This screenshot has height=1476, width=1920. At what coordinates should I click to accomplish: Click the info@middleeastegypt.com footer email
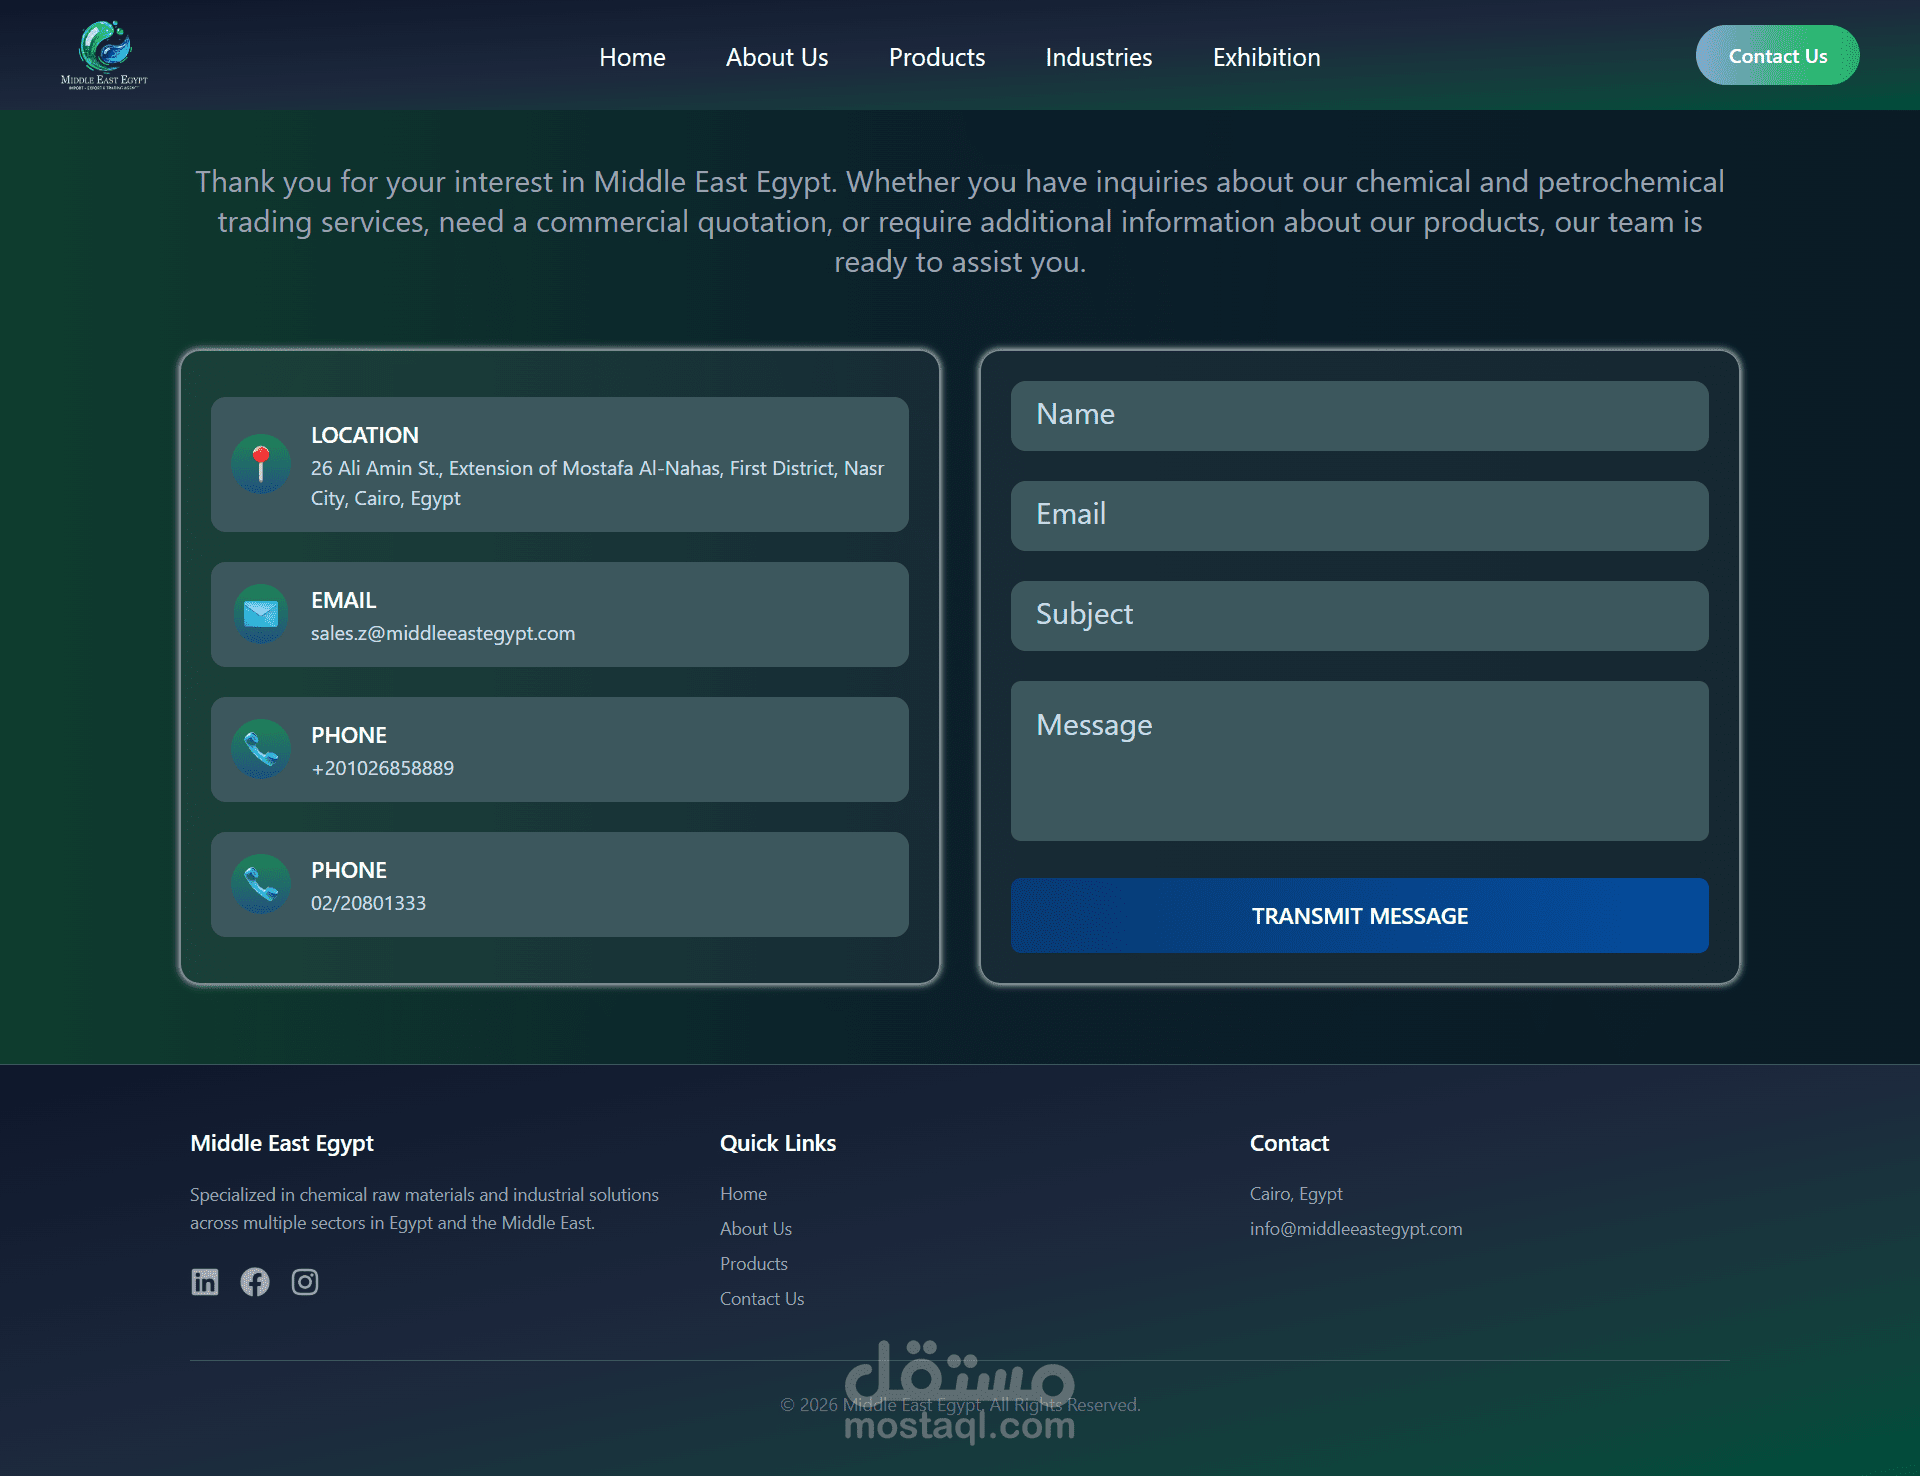(1356, 1228)
